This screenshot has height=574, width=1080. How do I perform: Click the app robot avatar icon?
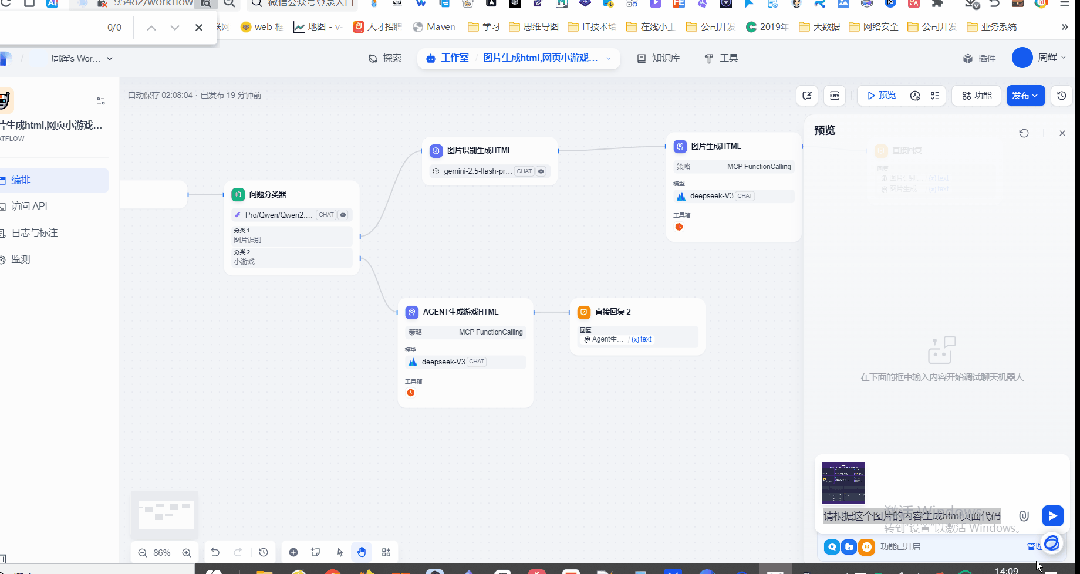pyautogui.click(x=6, y=101)
